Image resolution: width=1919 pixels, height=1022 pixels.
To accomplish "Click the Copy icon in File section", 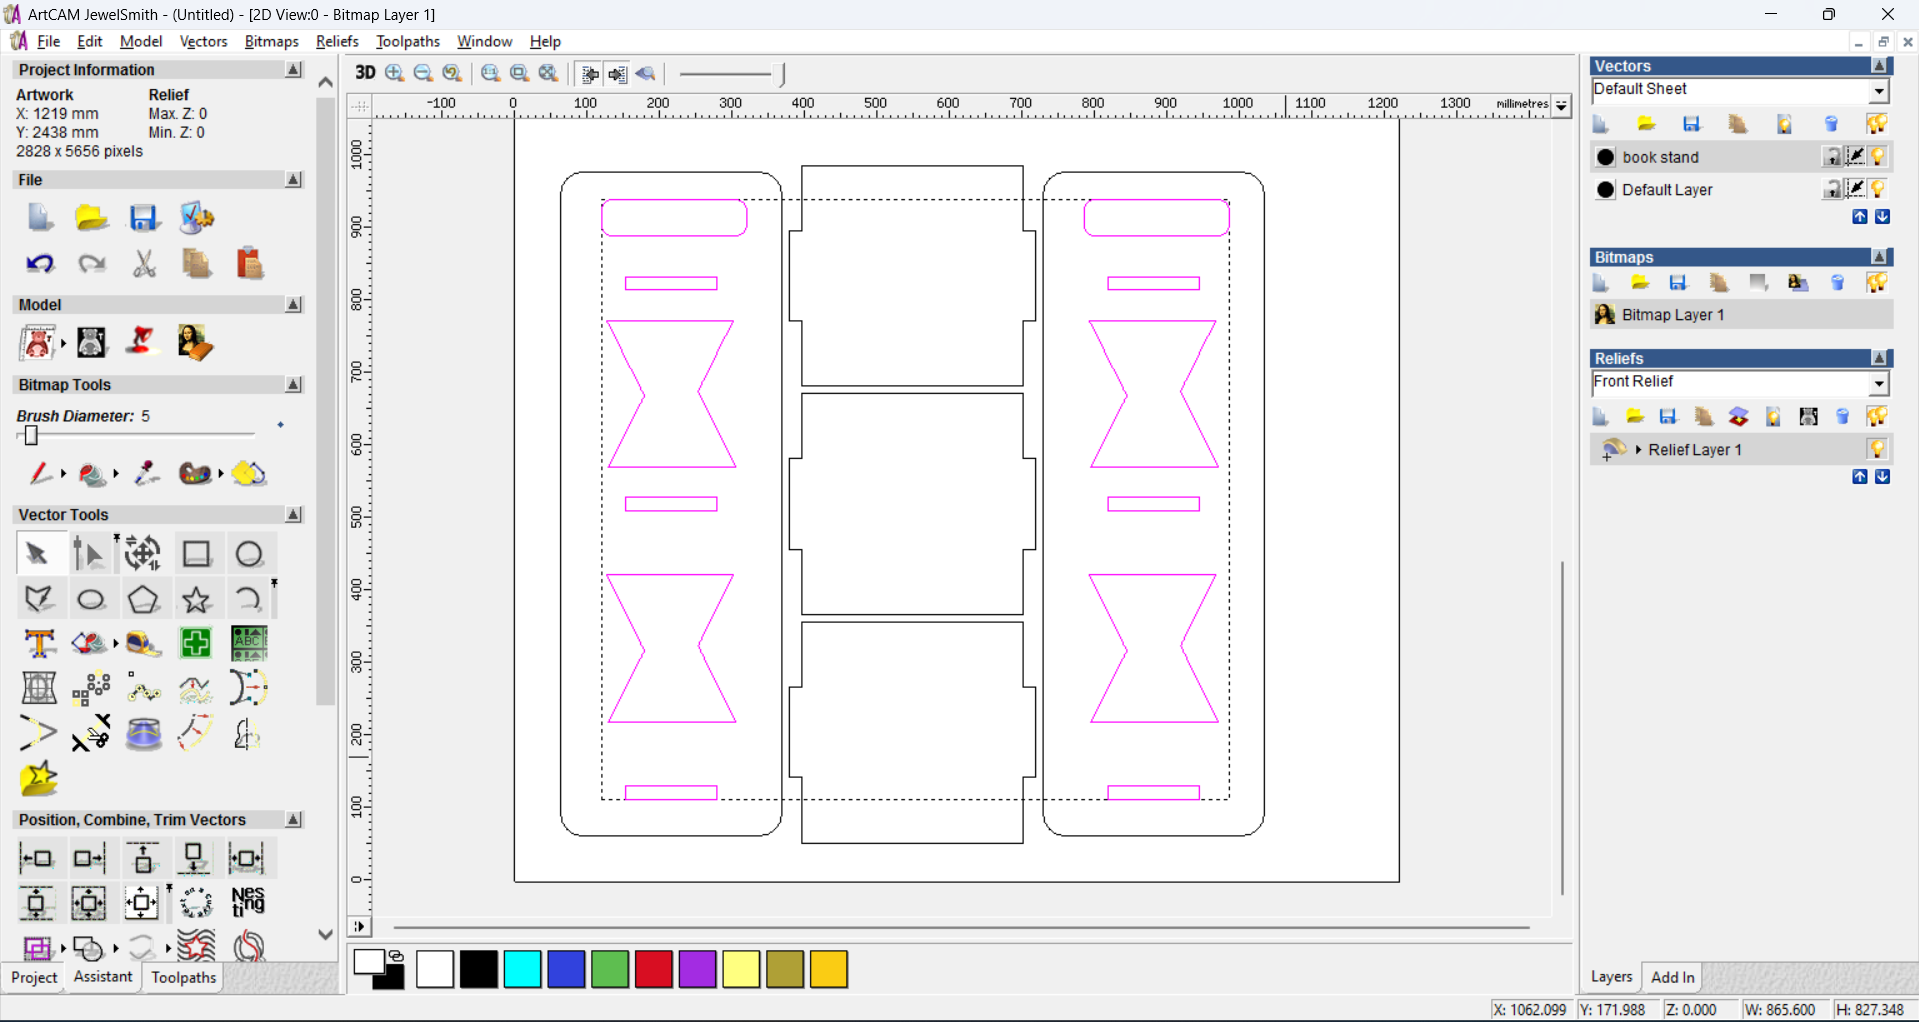I will [x=196, y=264].
